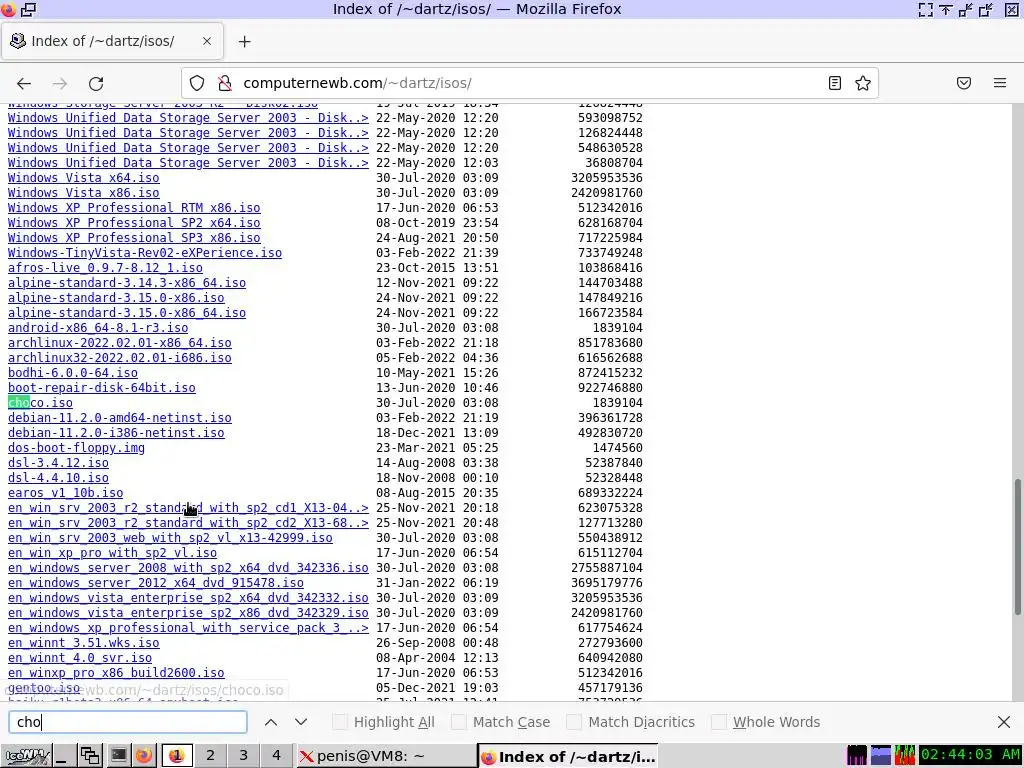Viewport: 1024px width, 768px height.
Task: Select the Index of /~dartz/isos/ tab
Action: click(x=112, y=41)
